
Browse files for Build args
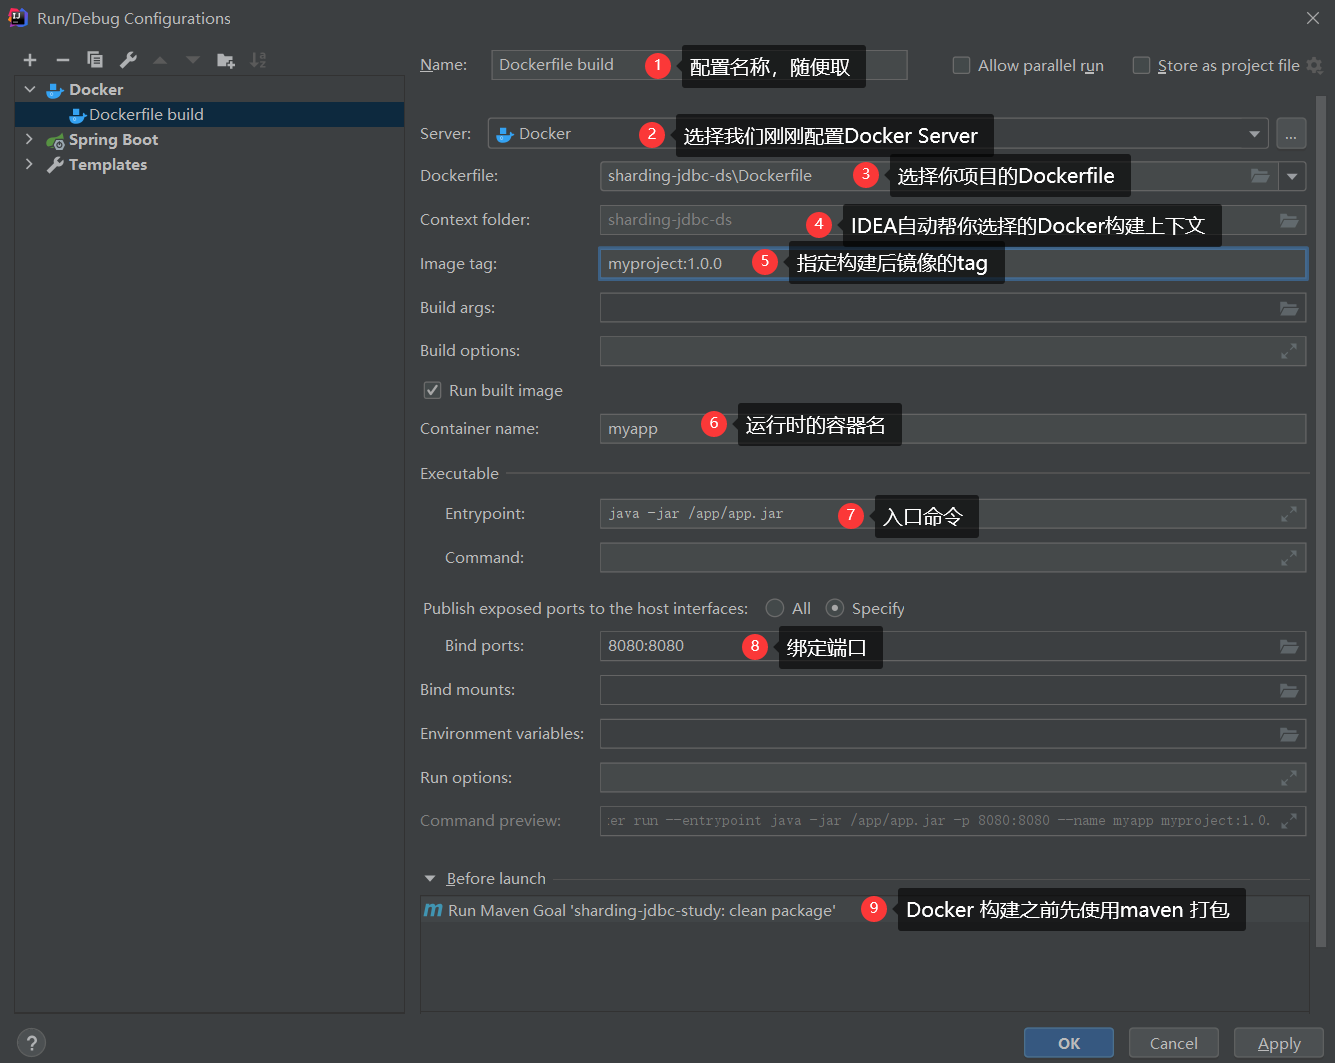(1289, 307)
